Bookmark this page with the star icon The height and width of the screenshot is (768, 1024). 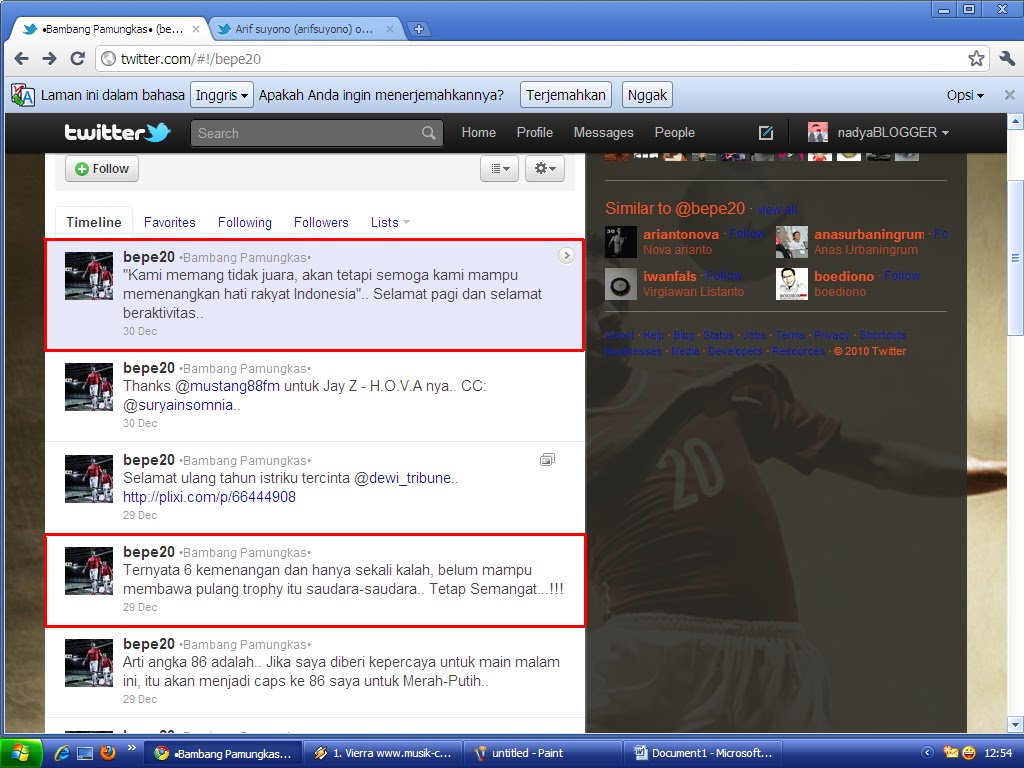pos(976,59)
